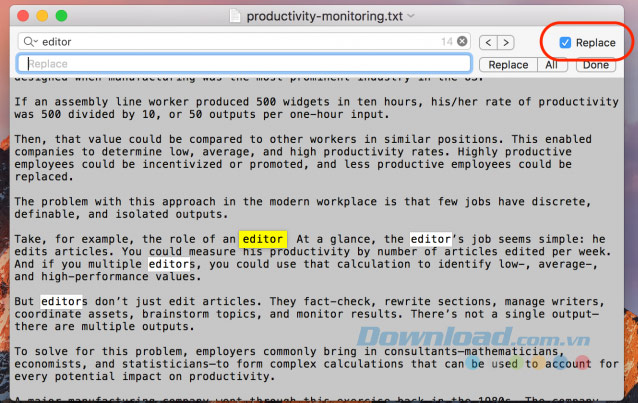
Task: Open the document title dropdown chevron
Action: [x=411, y=16]
